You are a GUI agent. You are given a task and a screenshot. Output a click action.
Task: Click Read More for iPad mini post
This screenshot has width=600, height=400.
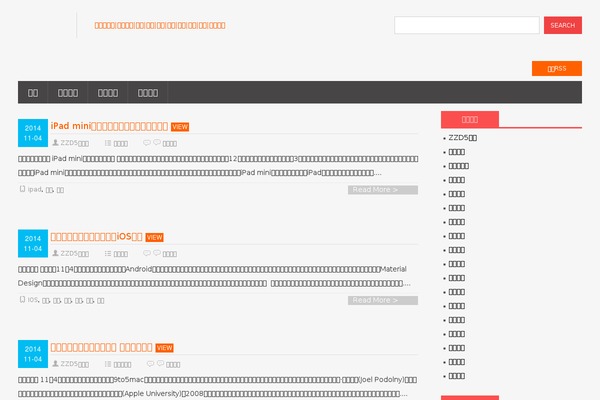tap(383, 190)
